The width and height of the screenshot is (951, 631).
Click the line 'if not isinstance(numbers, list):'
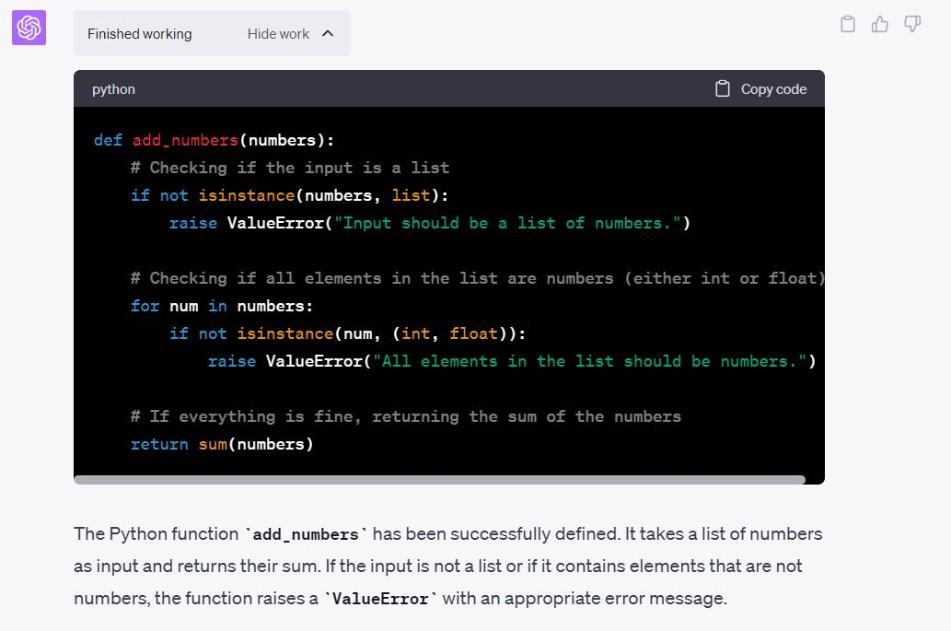[289, 195]
